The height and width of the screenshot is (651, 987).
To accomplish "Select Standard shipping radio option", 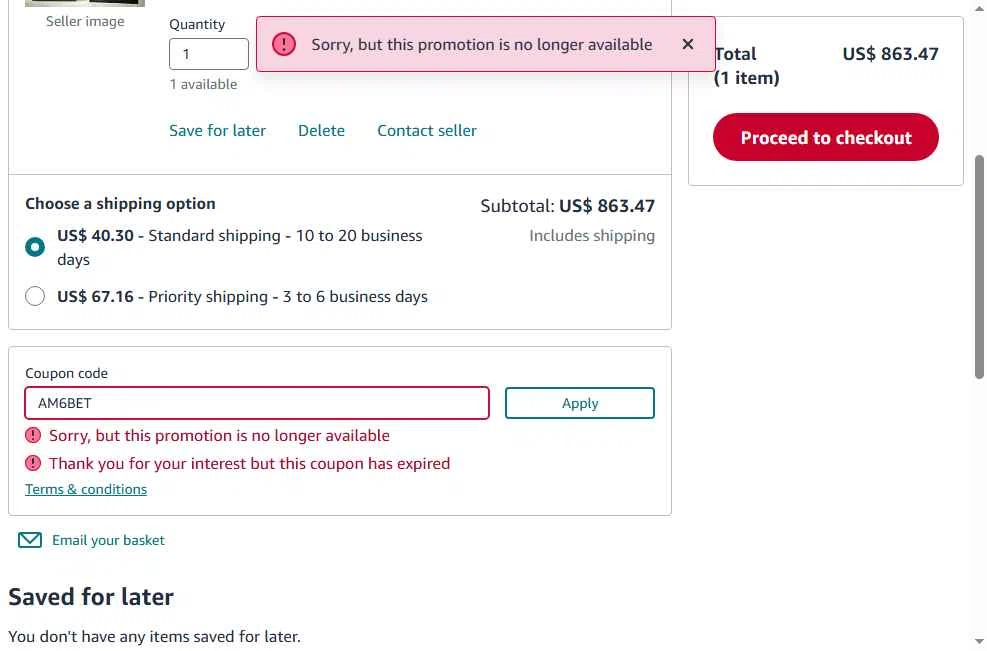I will (35, 247).
